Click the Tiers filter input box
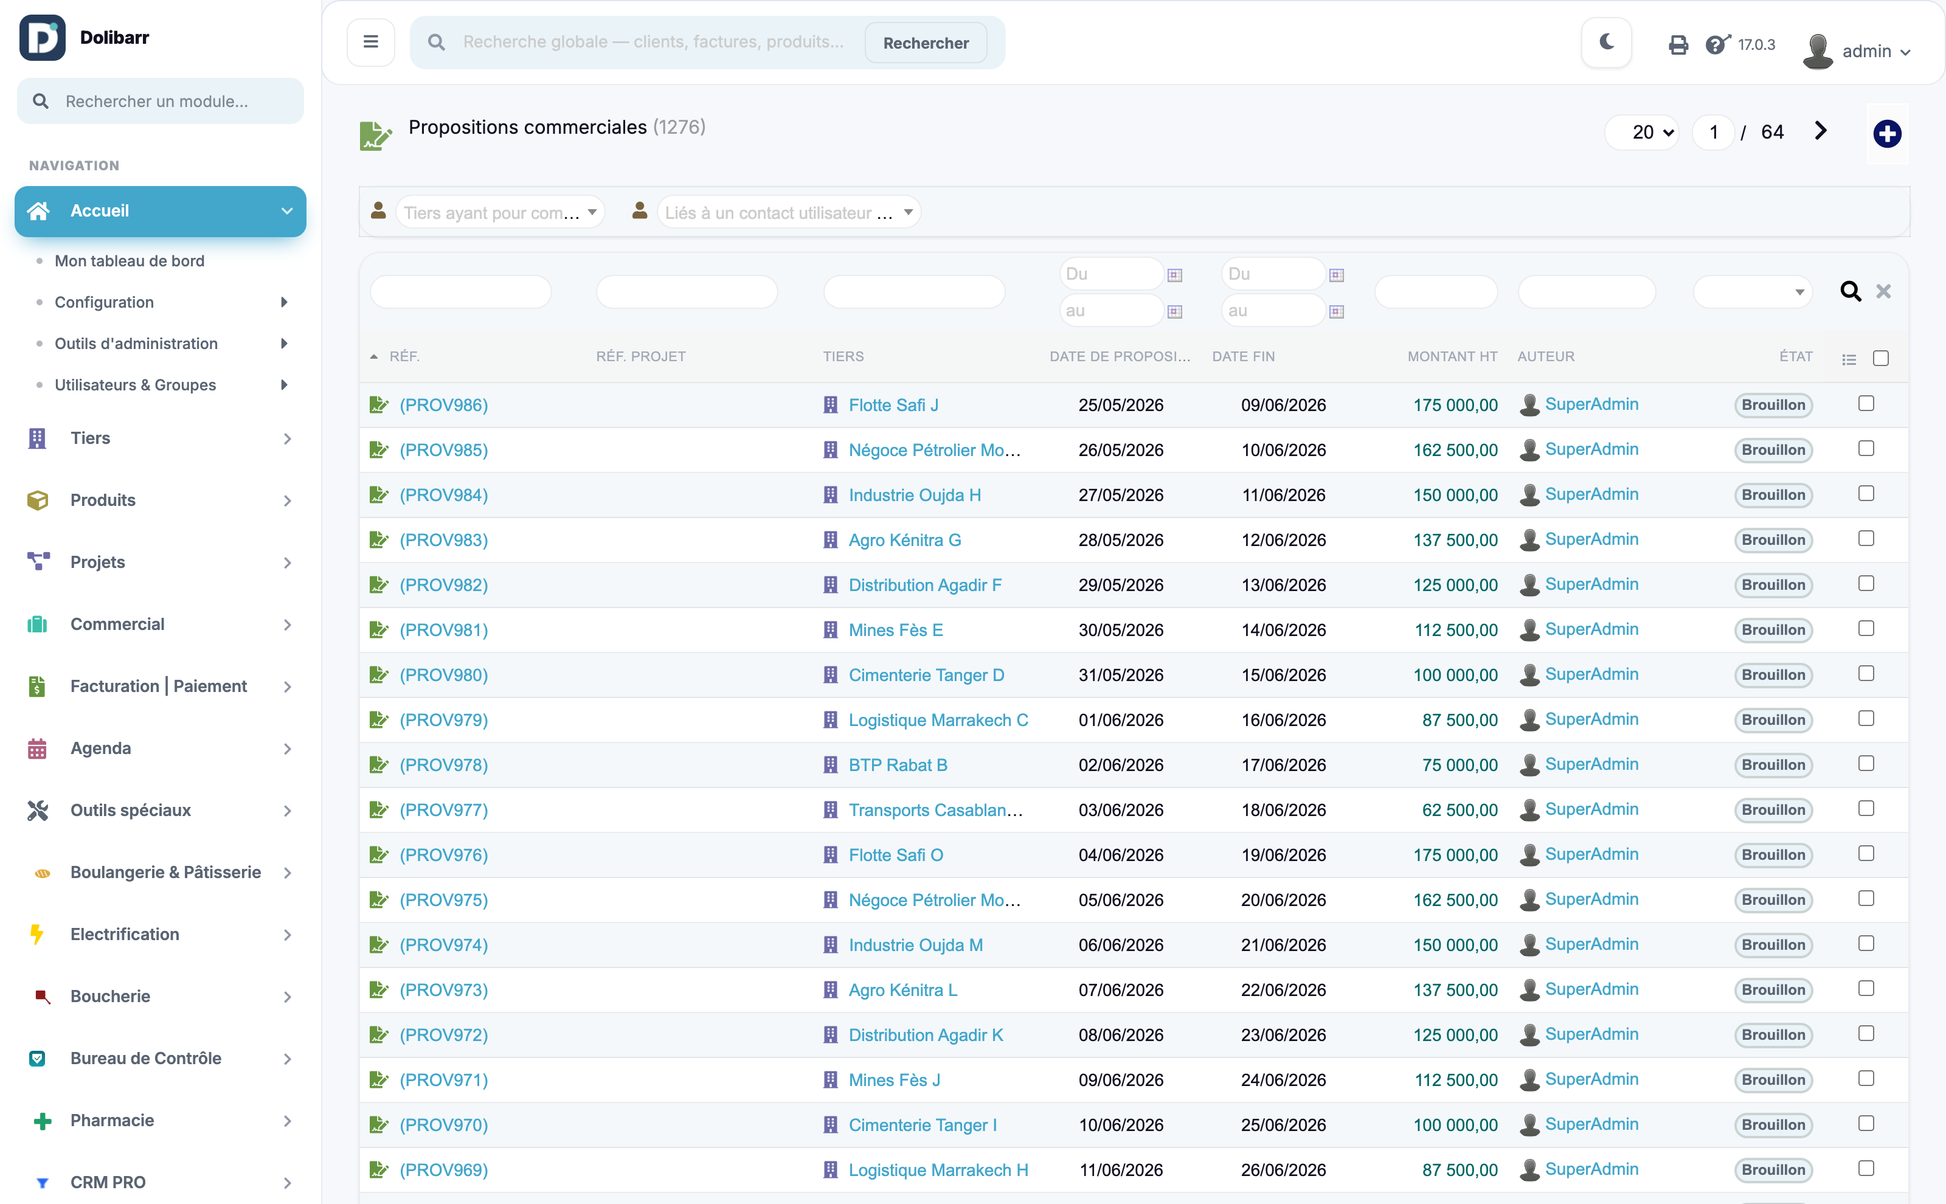This screenshot has height=1204, width=1946. click(914, 292)
